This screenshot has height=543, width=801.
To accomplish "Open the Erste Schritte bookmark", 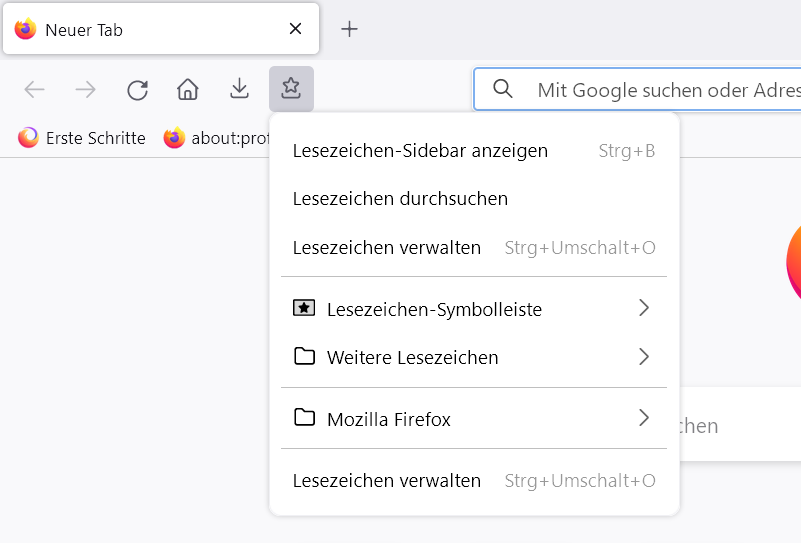I will [82, 138].
